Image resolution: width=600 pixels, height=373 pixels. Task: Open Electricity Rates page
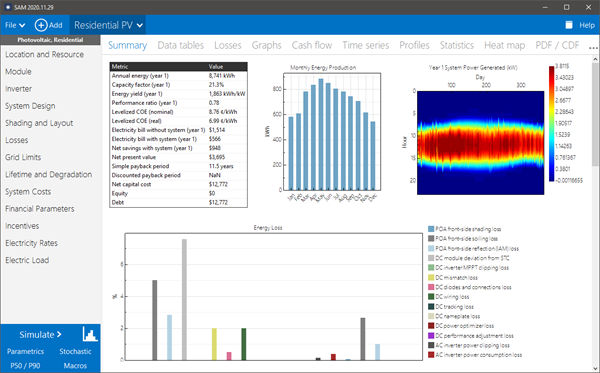pos(31,243)
